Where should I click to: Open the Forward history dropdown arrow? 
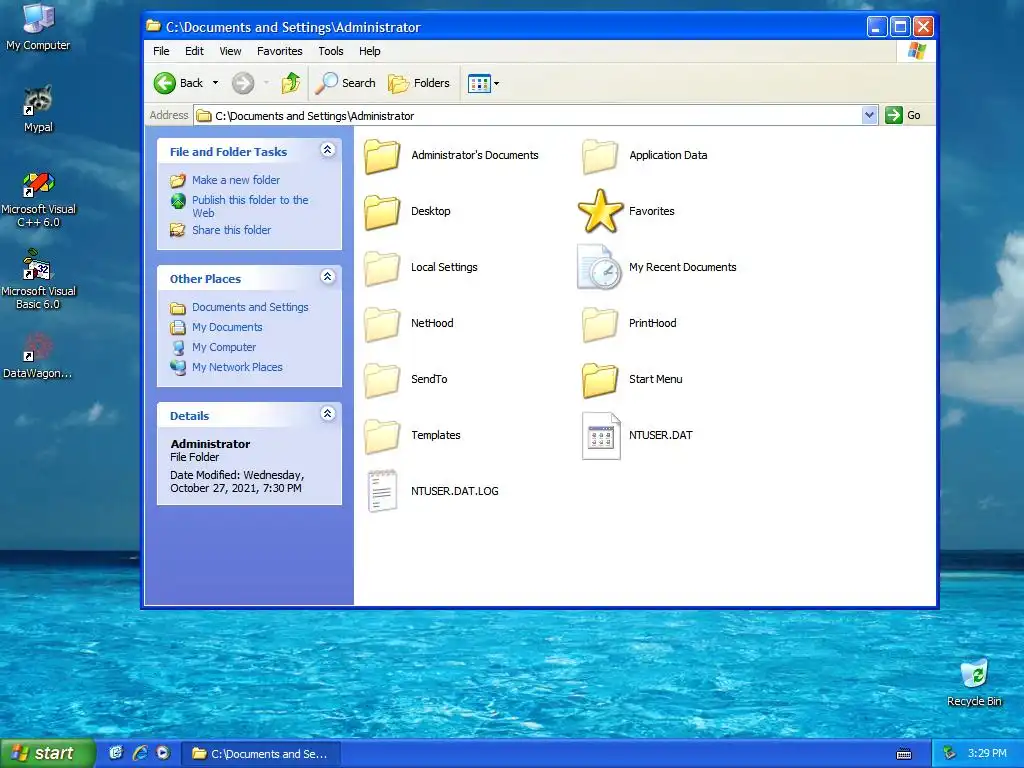click(266, 83)
